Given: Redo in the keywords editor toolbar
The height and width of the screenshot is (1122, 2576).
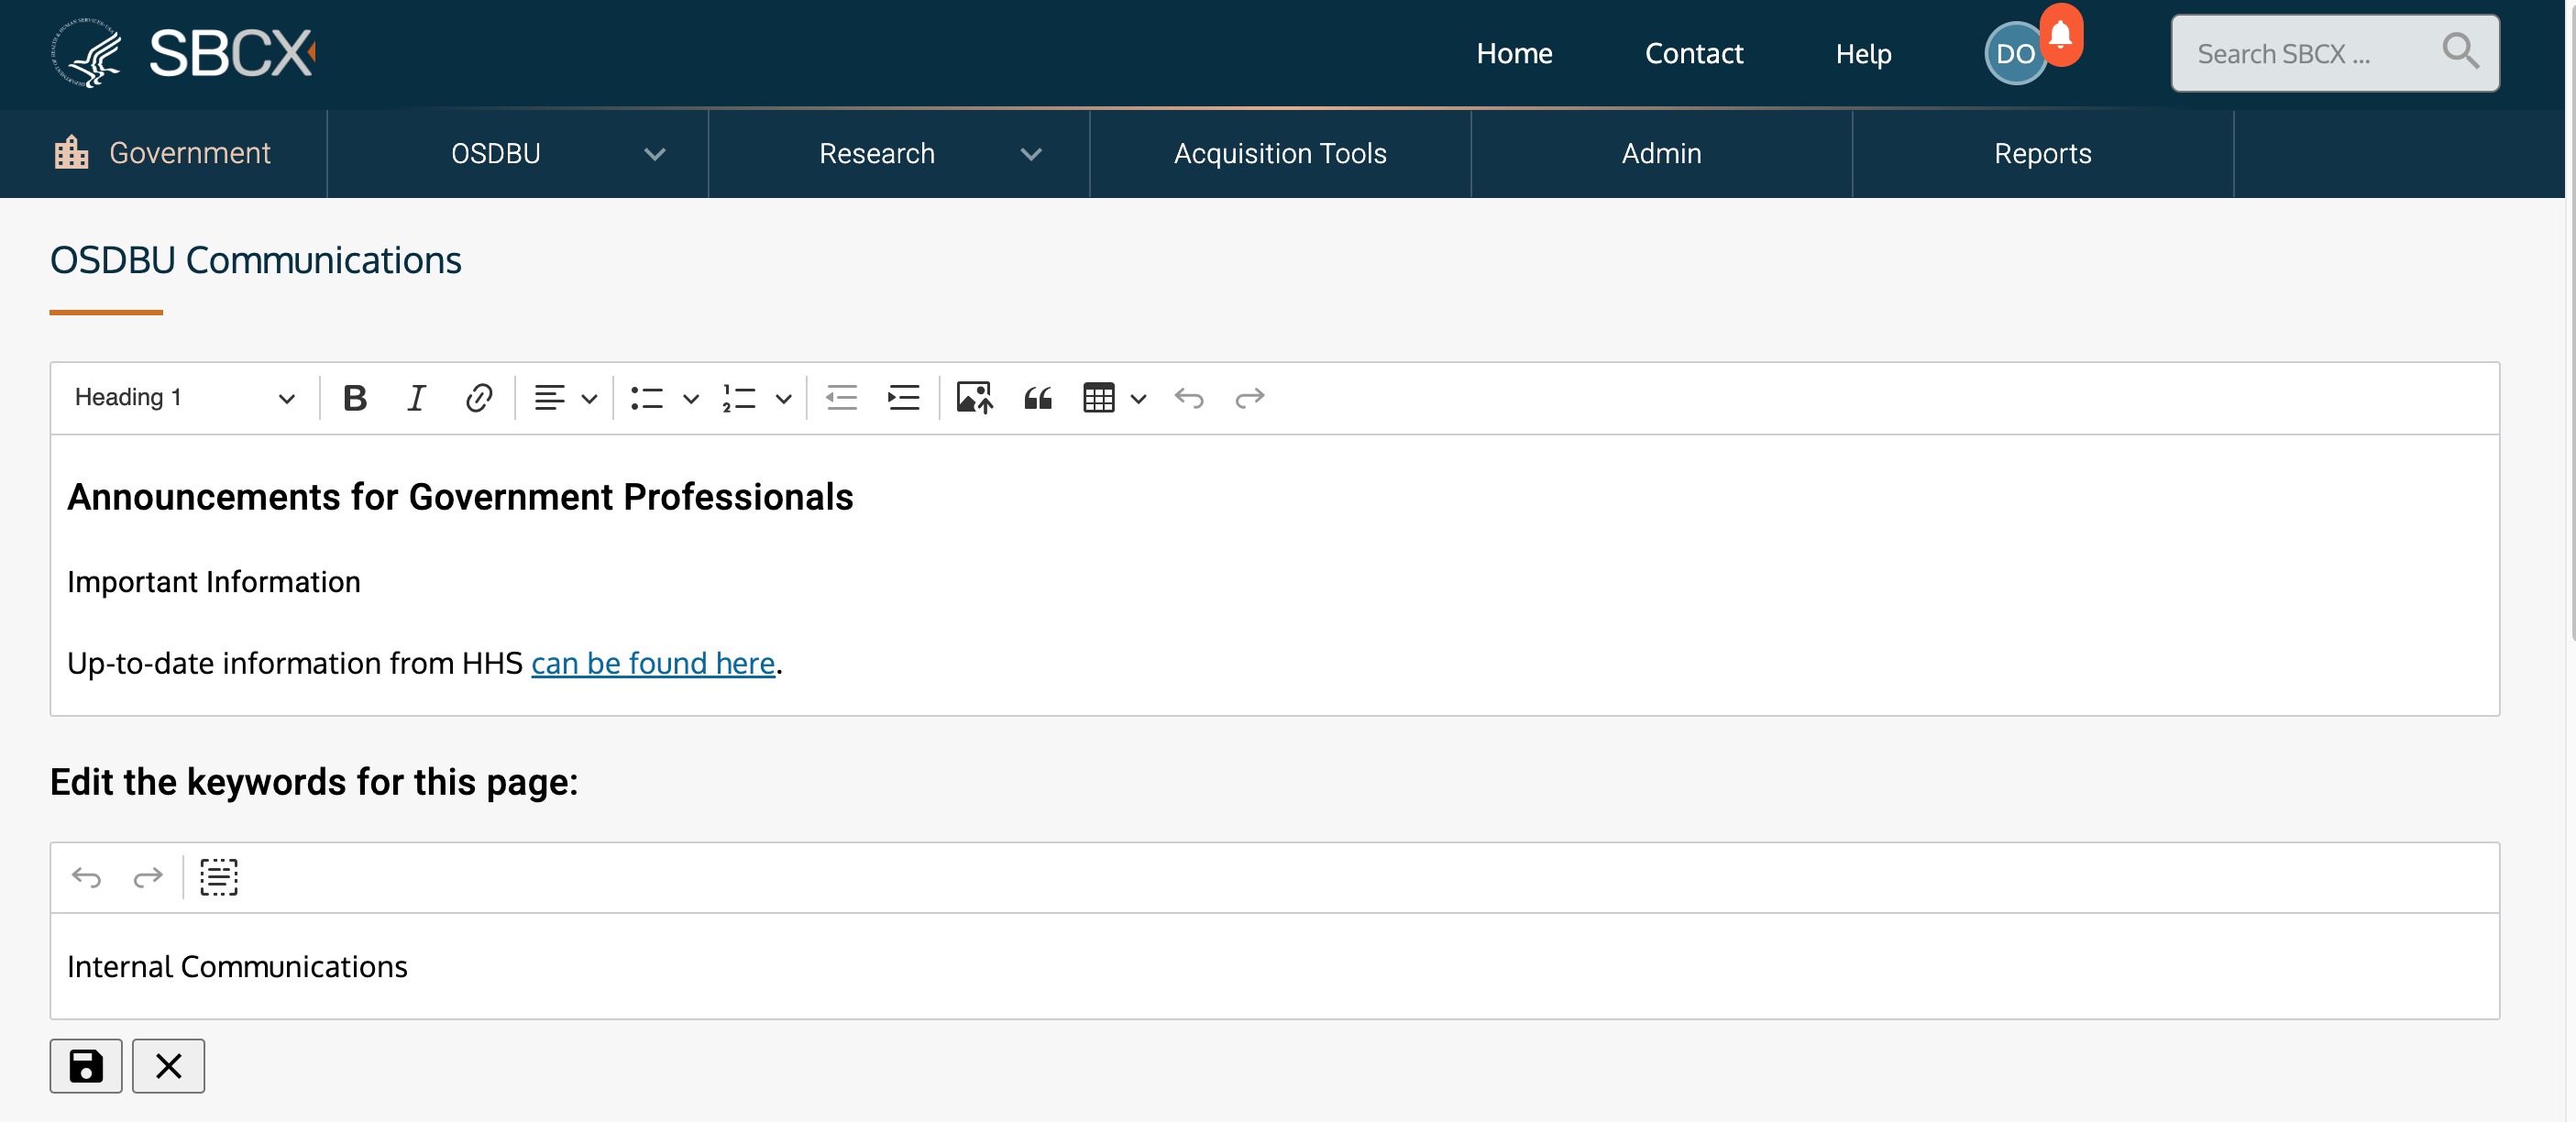Looking at the screenshot, I should [x=148, y=878].
